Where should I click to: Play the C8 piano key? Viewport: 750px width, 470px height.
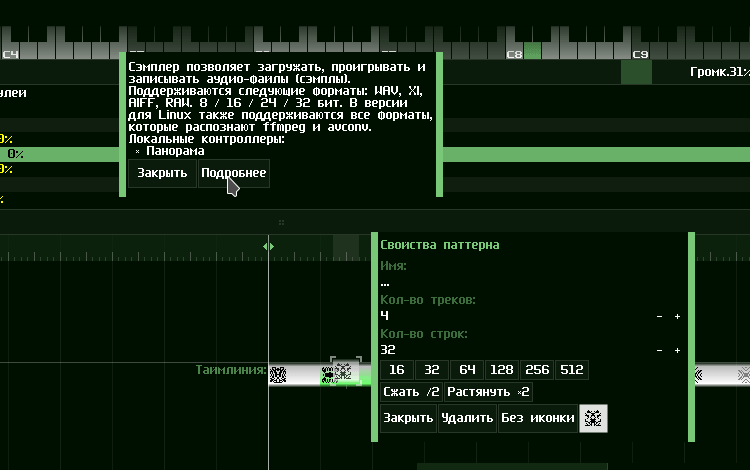(514, 51)
